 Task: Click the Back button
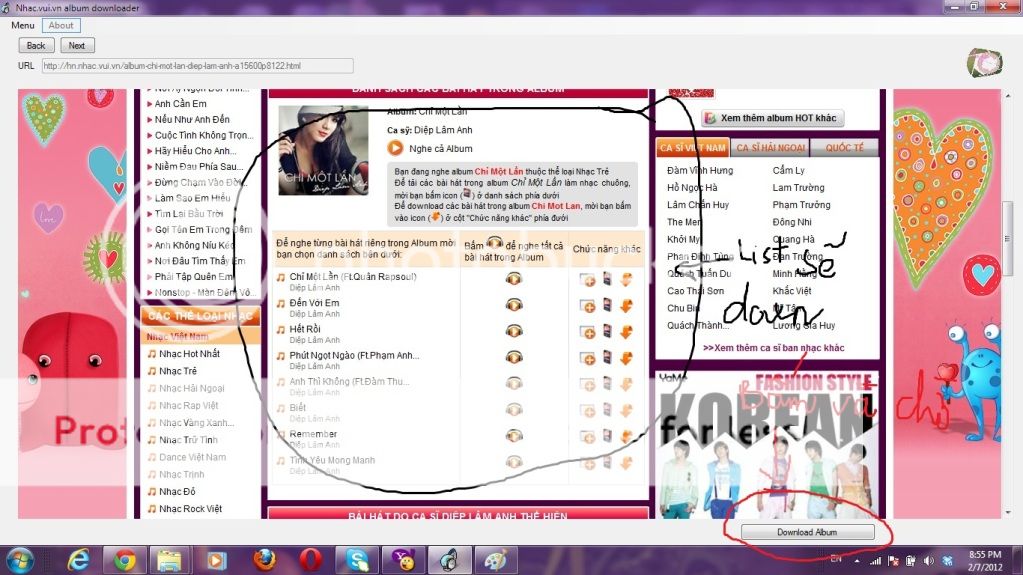tap(36, 46)
